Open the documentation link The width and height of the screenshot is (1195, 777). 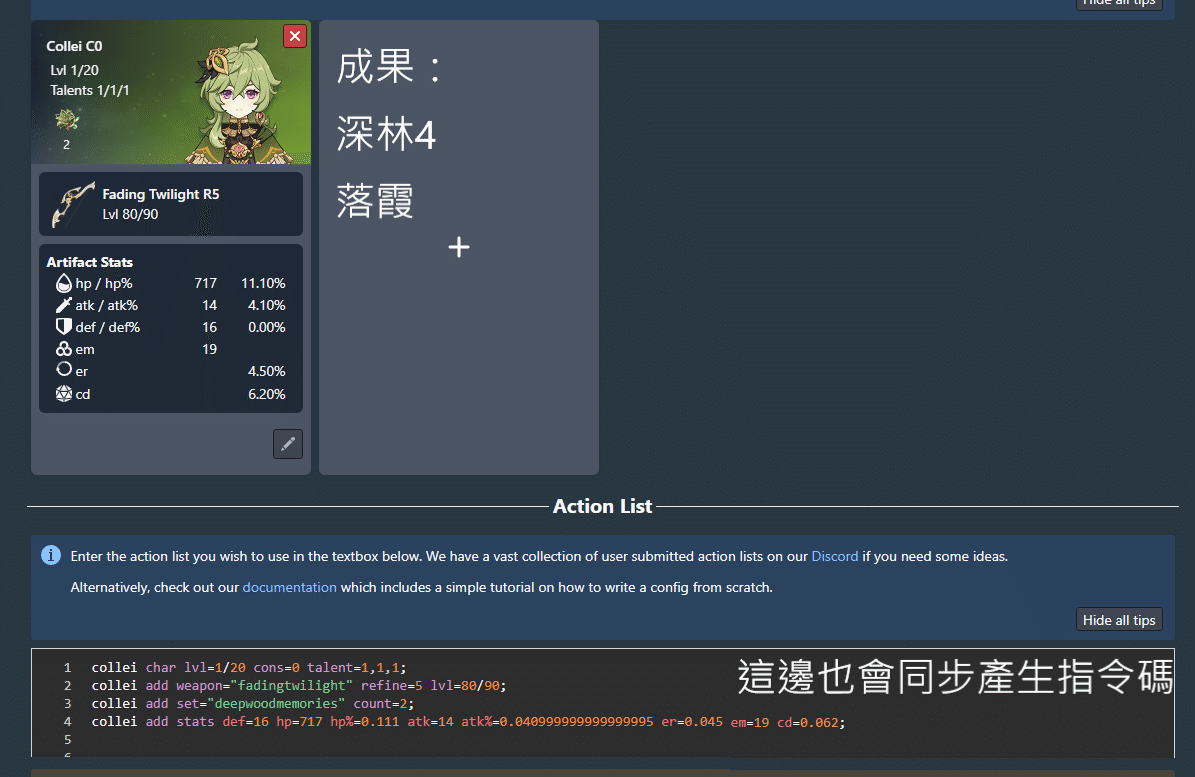289,587
